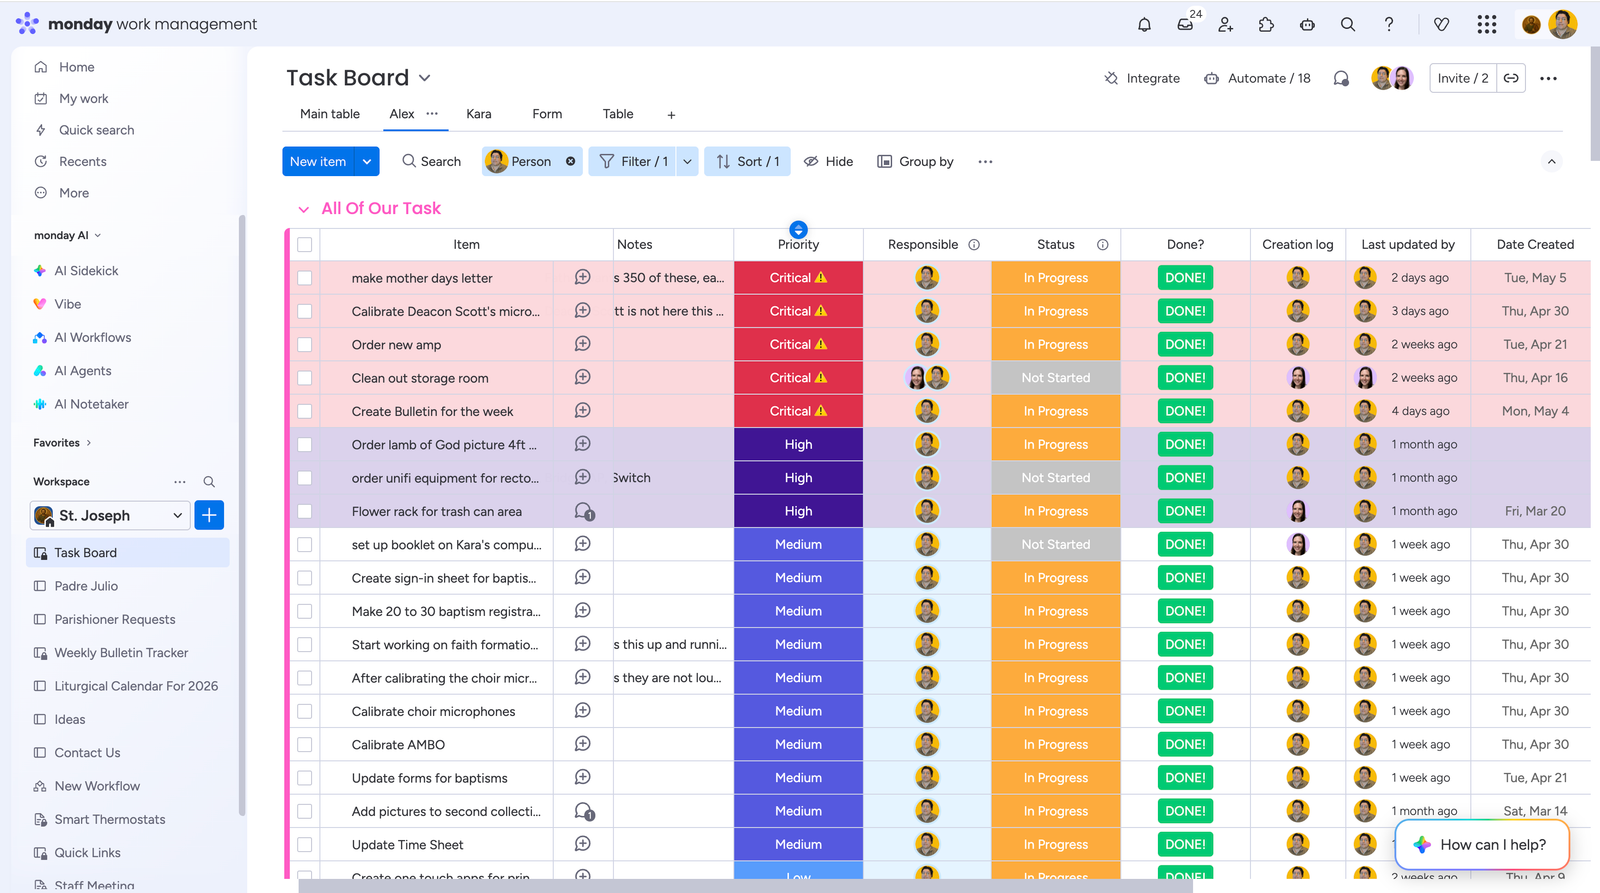
Task: Switch to the Form tab
Action: coord(547,114)
